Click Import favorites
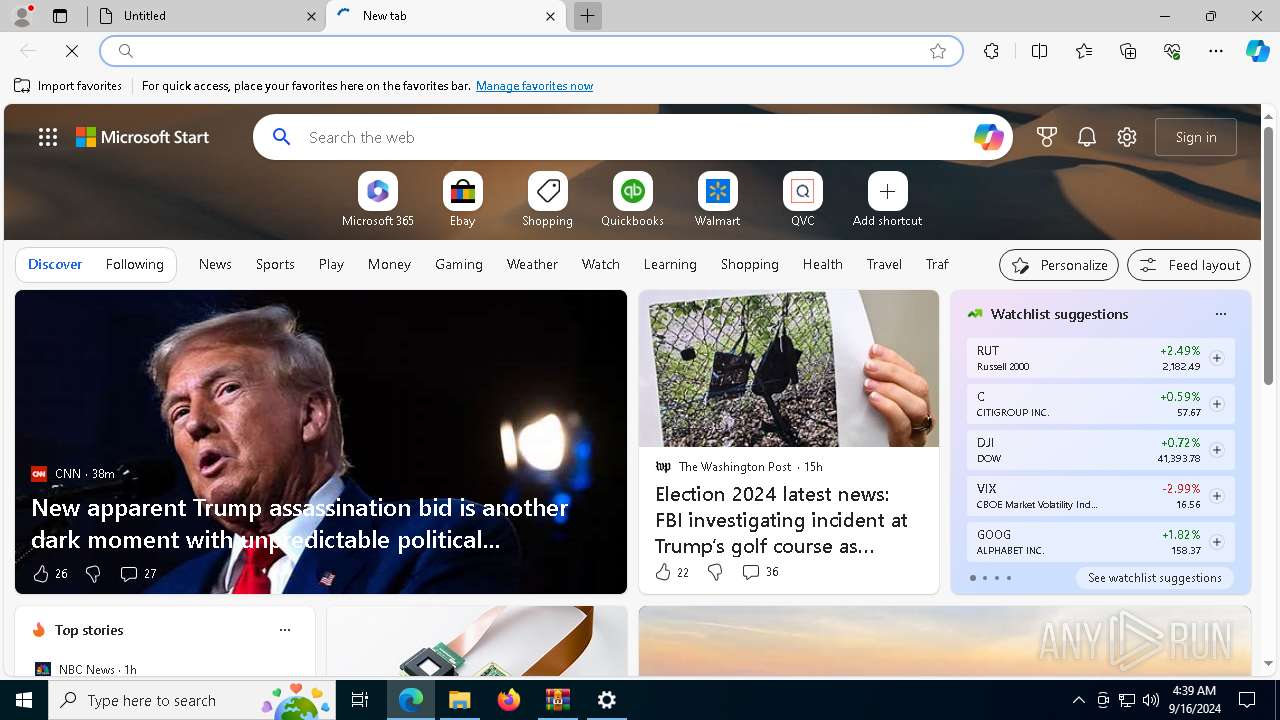 (x=68, y=86)
